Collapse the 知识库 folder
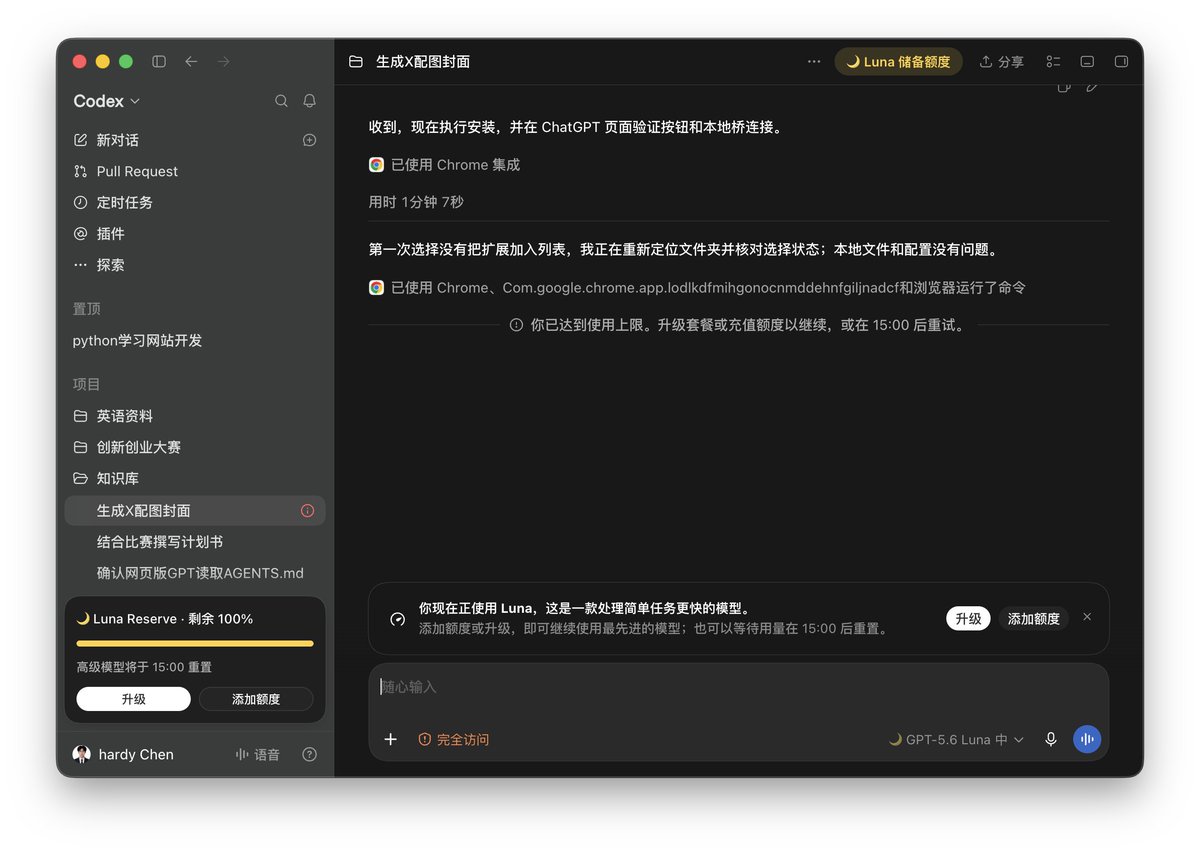 (81, 478)
